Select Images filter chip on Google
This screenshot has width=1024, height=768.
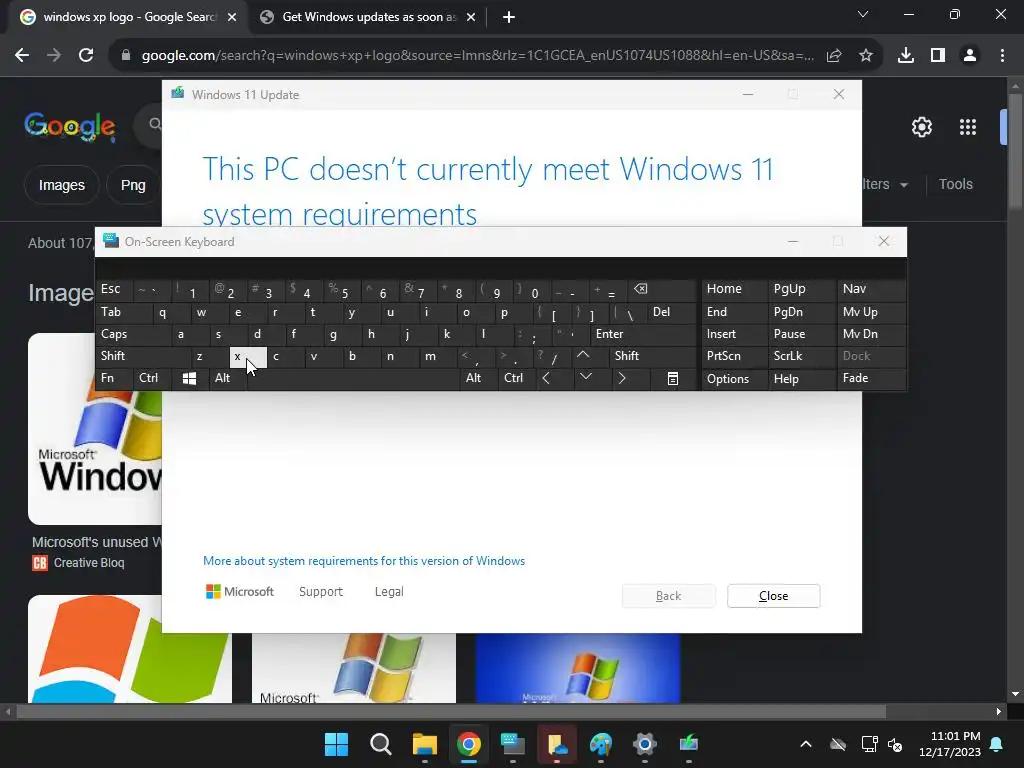click(61, 185)
